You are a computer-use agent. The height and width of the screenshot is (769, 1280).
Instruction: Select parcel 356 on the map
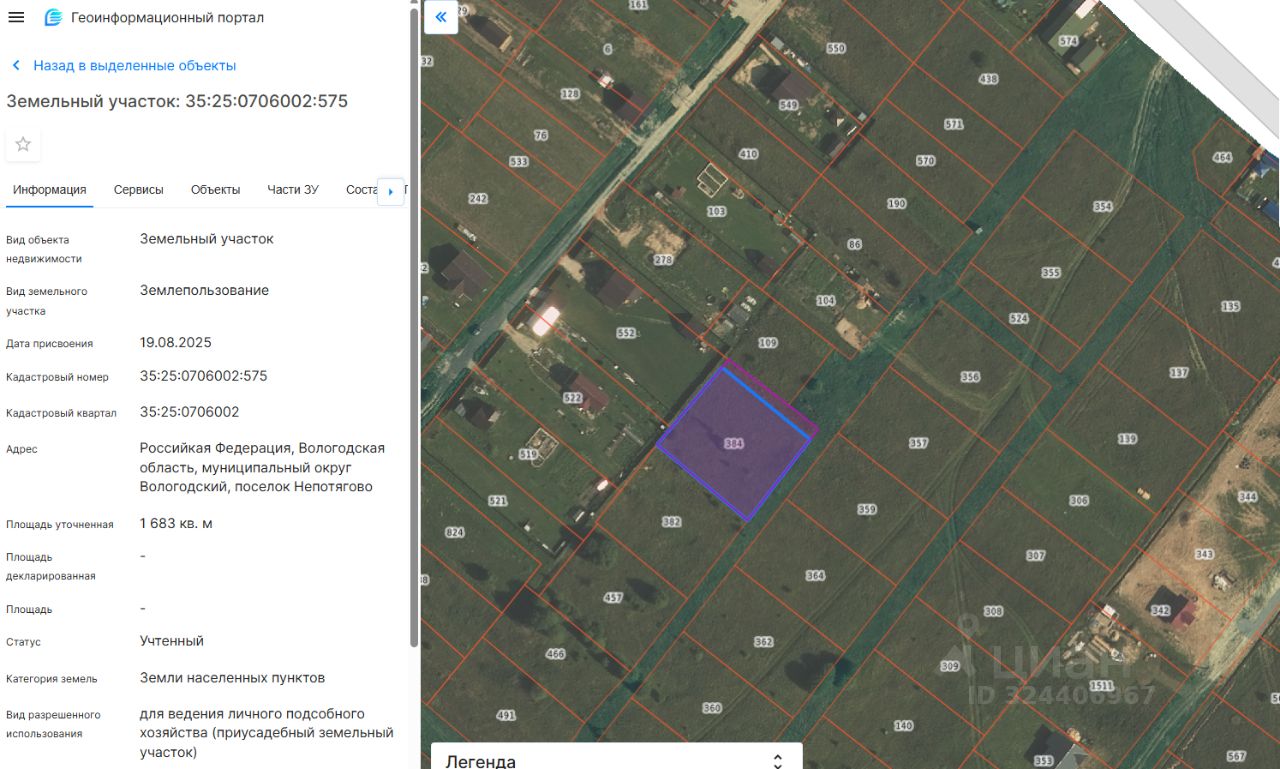click(x=970, y=377)
